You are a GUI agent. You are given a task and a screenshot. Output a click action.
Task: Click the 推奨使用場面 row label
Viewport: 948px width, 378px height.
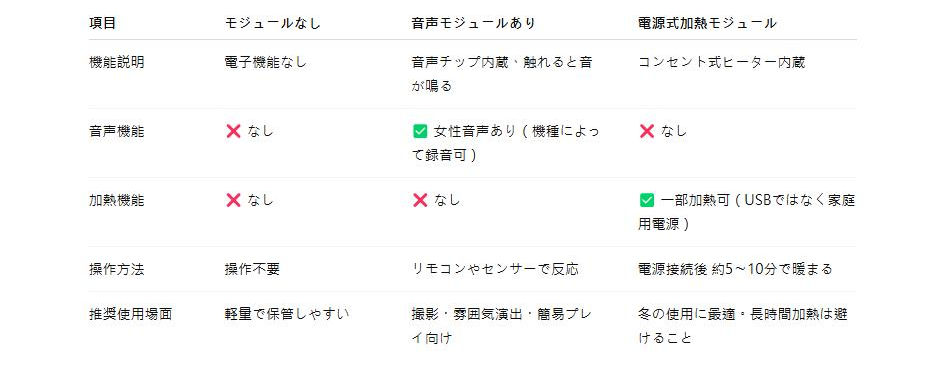pyautogui.click(x=131, y=314)
